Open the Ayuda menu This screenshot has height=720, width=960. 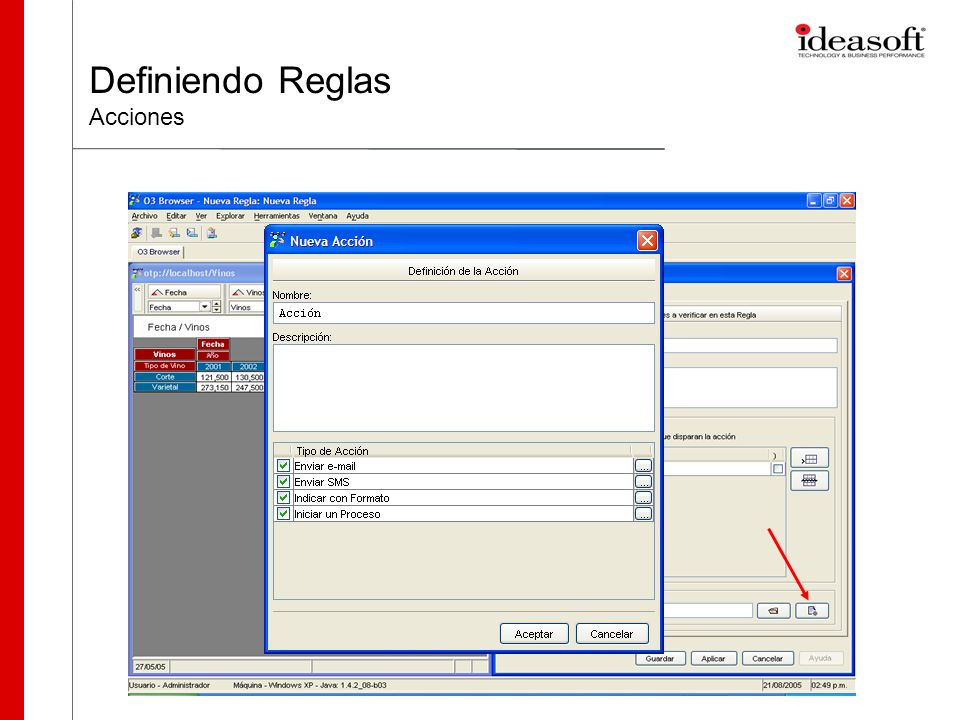[x=358, y=216]
